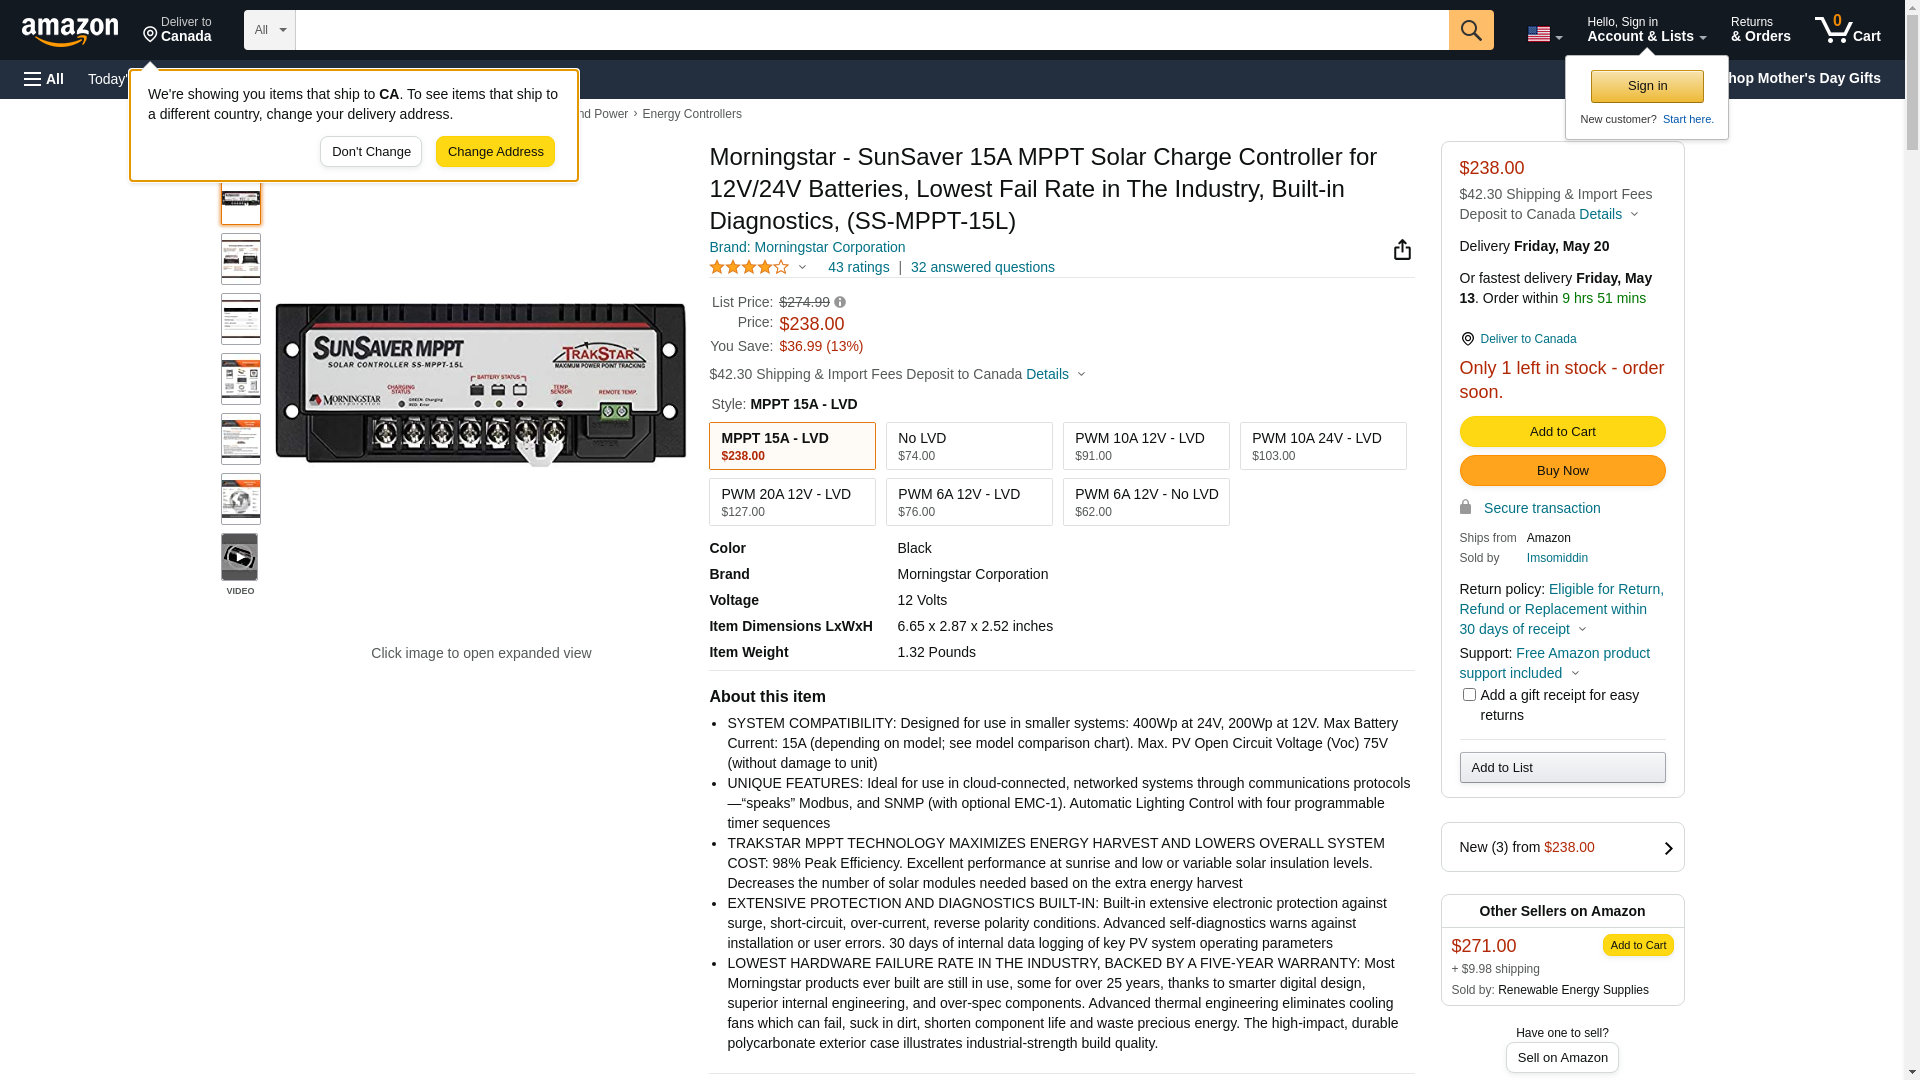Expand New (3) from $238.00 offers
Viewport: 1920px width, 1080px height.
coord(1562,847)
